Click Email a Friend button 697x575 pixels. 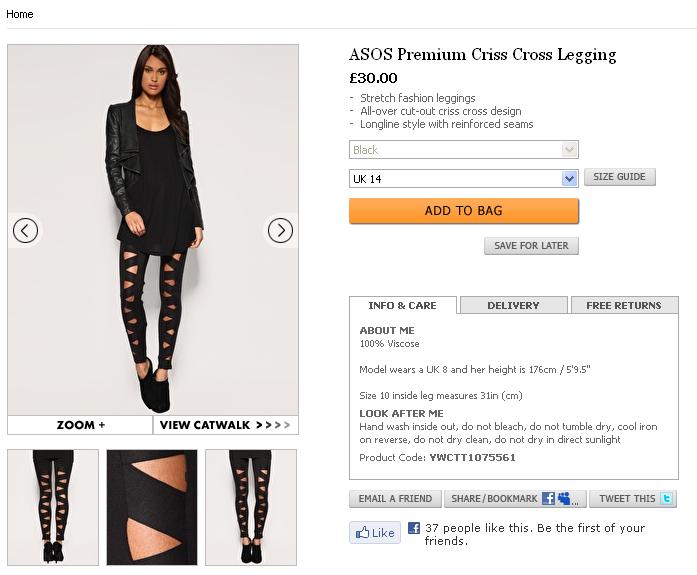395,499
